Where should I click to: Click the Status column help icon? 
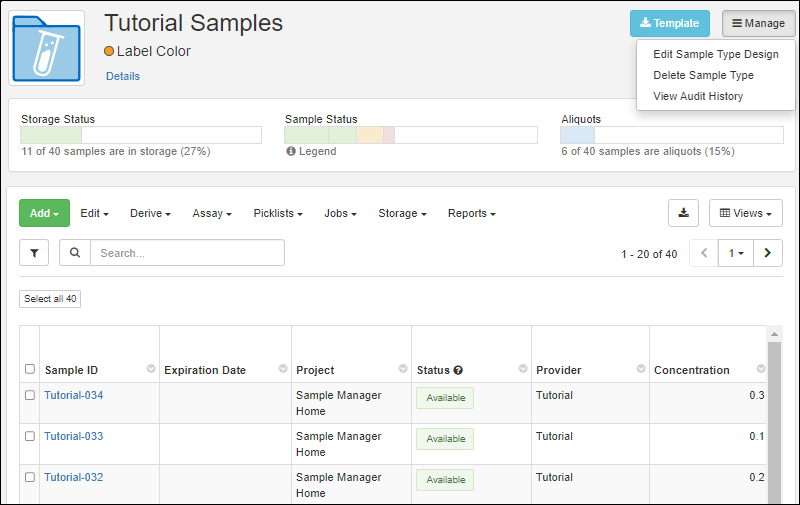coord(458,370)
